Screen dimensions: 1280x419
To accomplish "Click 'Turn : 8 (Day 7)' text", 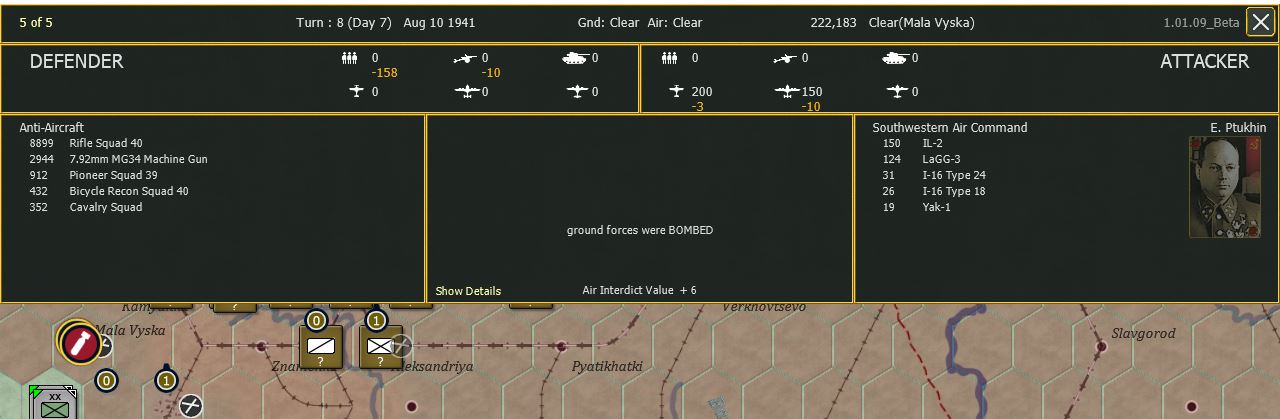I will (x=344, y=23).
